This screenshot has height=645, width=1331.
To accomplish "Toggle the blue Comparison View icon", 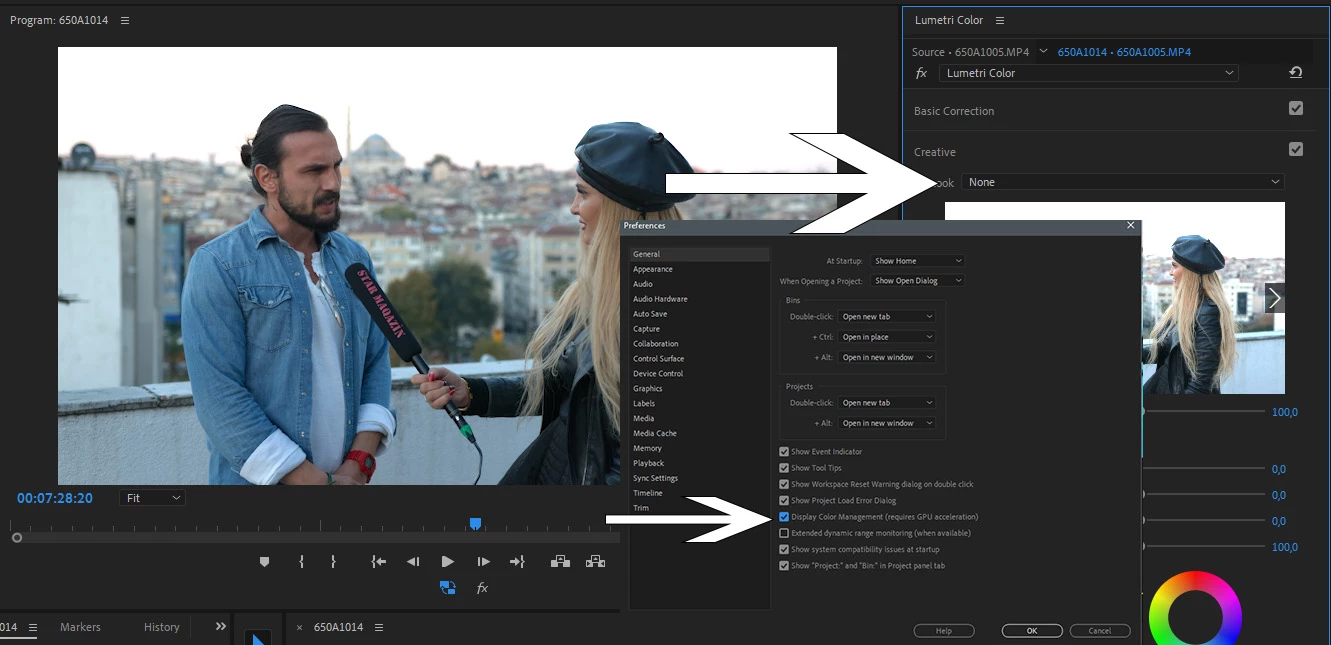I will tap(448, 588).
